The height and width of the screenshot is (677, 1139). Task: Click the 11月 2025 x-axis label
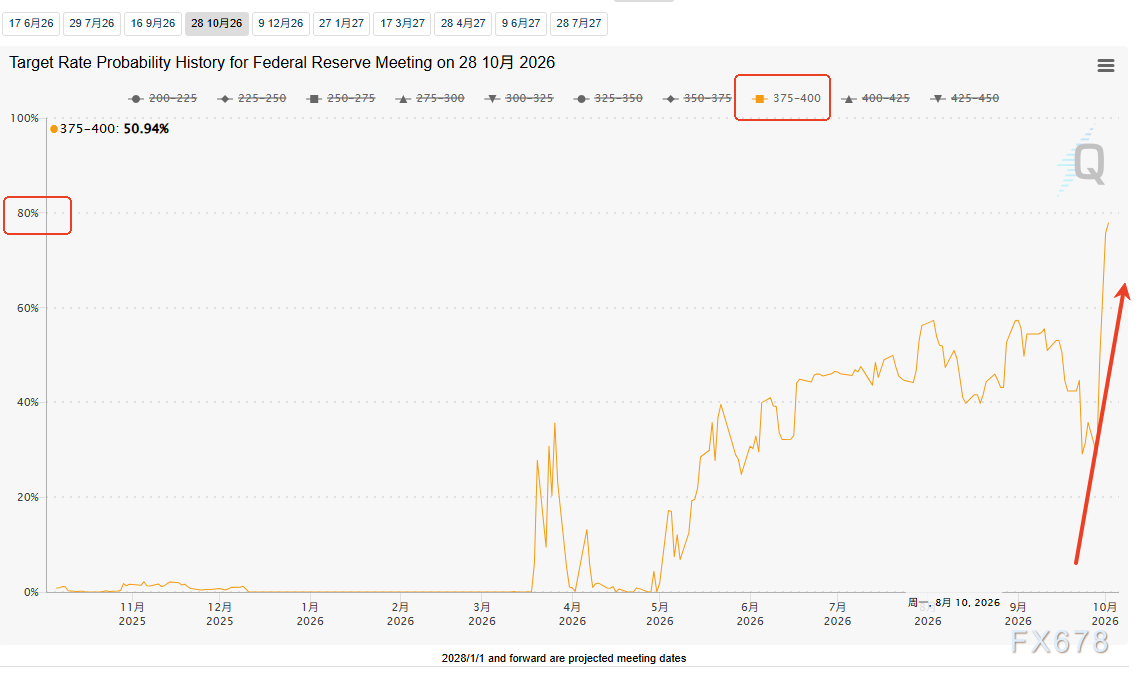pyautogui.click(x=132, y=614)
